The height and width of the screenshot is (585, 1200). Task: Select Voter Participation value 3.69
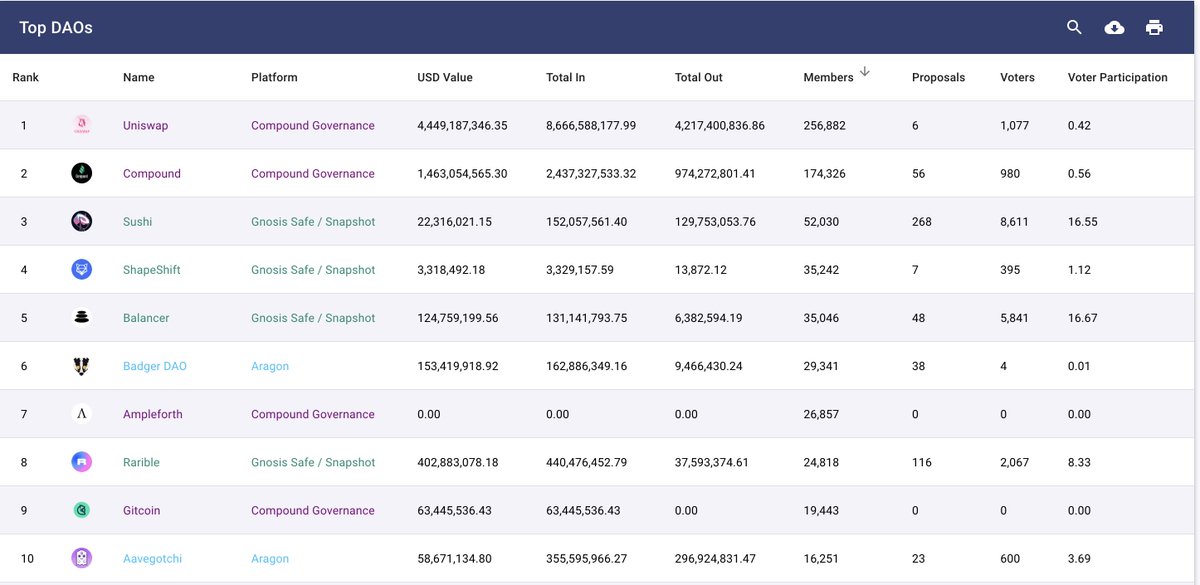tap(1079, 559)
